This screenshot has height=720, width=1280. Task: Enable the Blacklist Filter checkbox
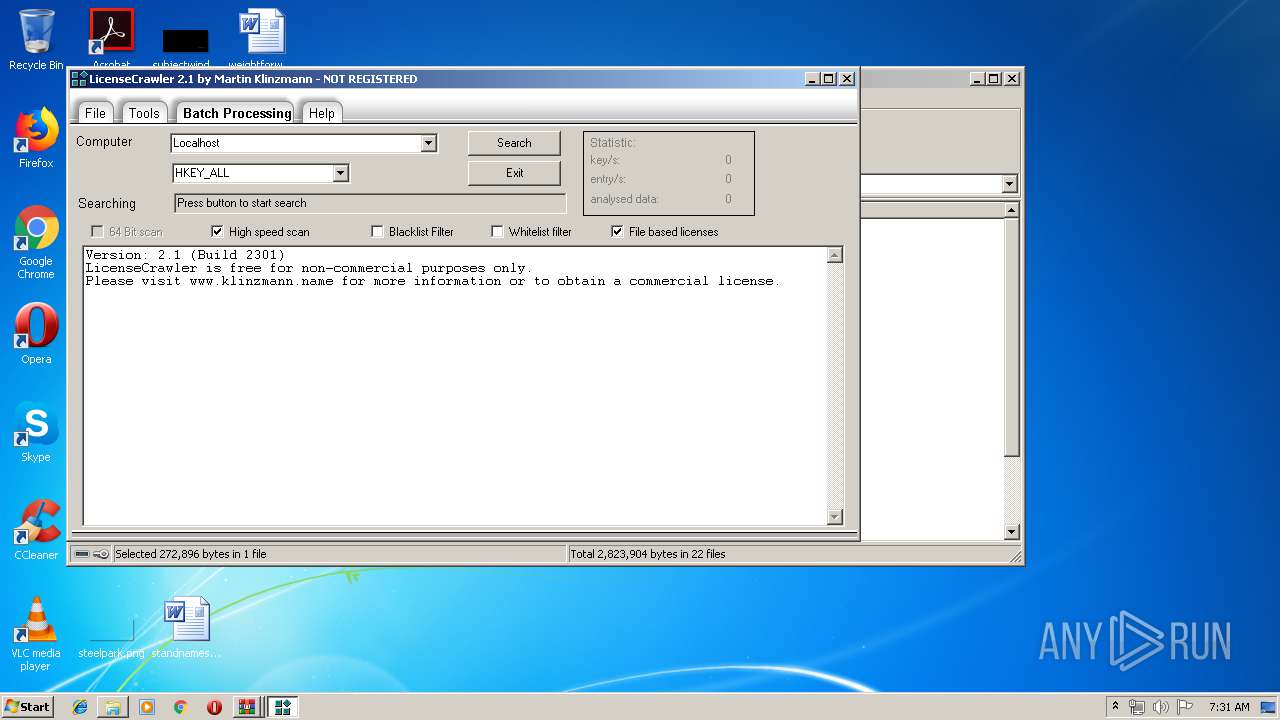click(x=377, y=231)
